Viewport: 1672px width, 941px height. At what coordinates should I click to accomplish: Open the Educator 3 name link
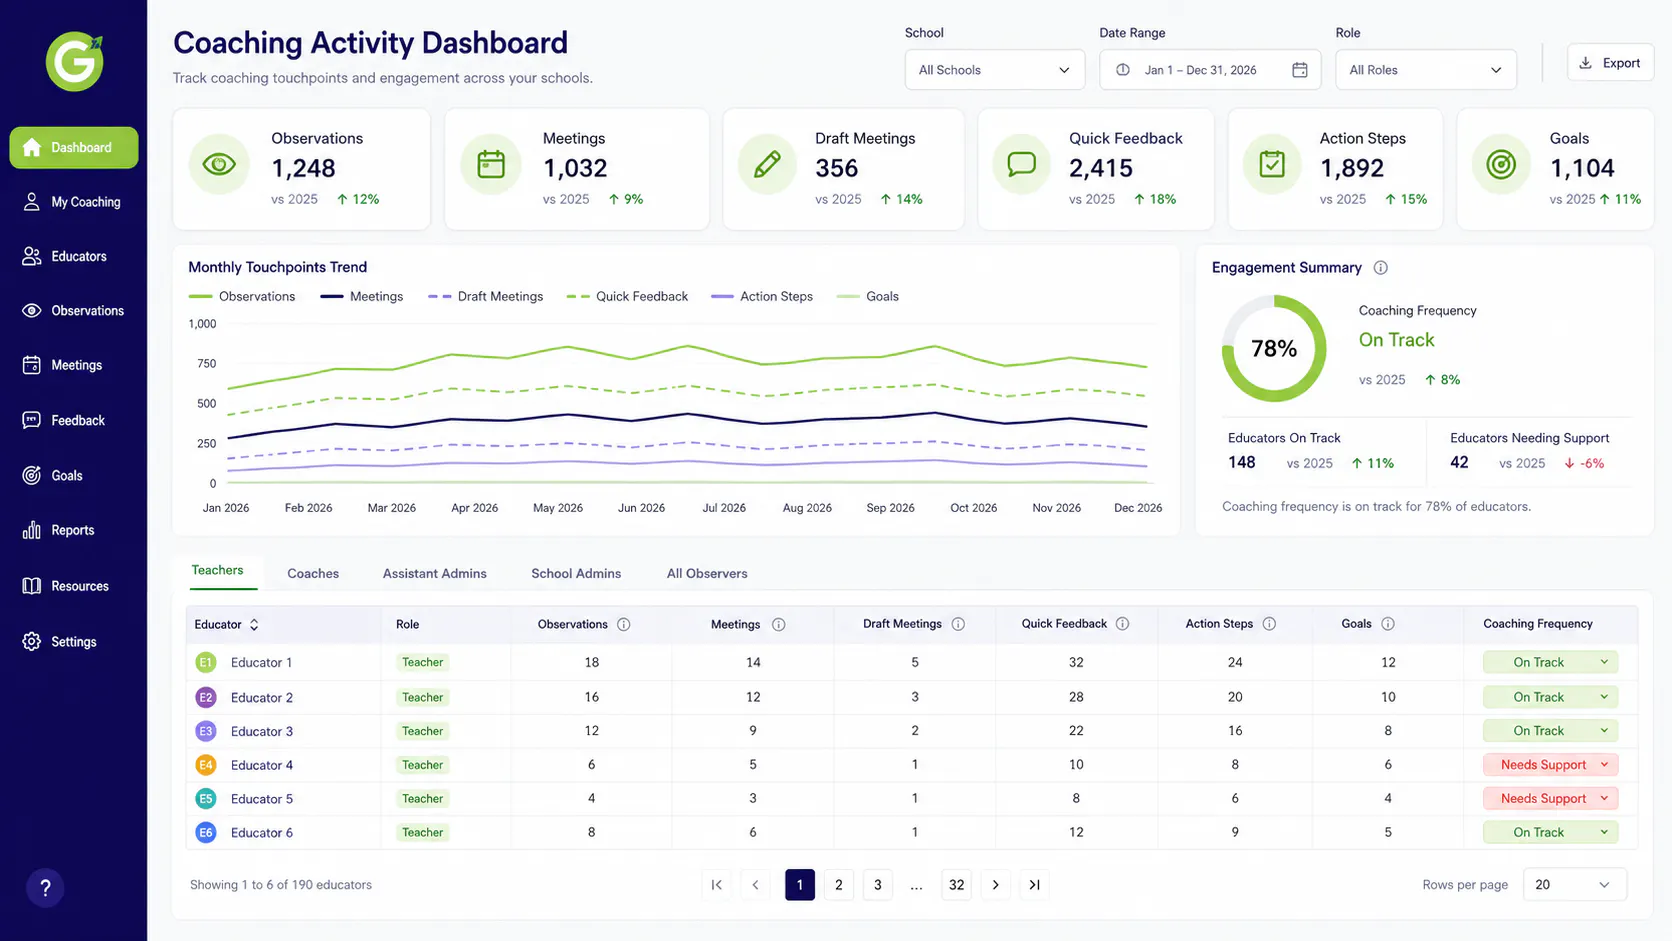coord(262,731)
